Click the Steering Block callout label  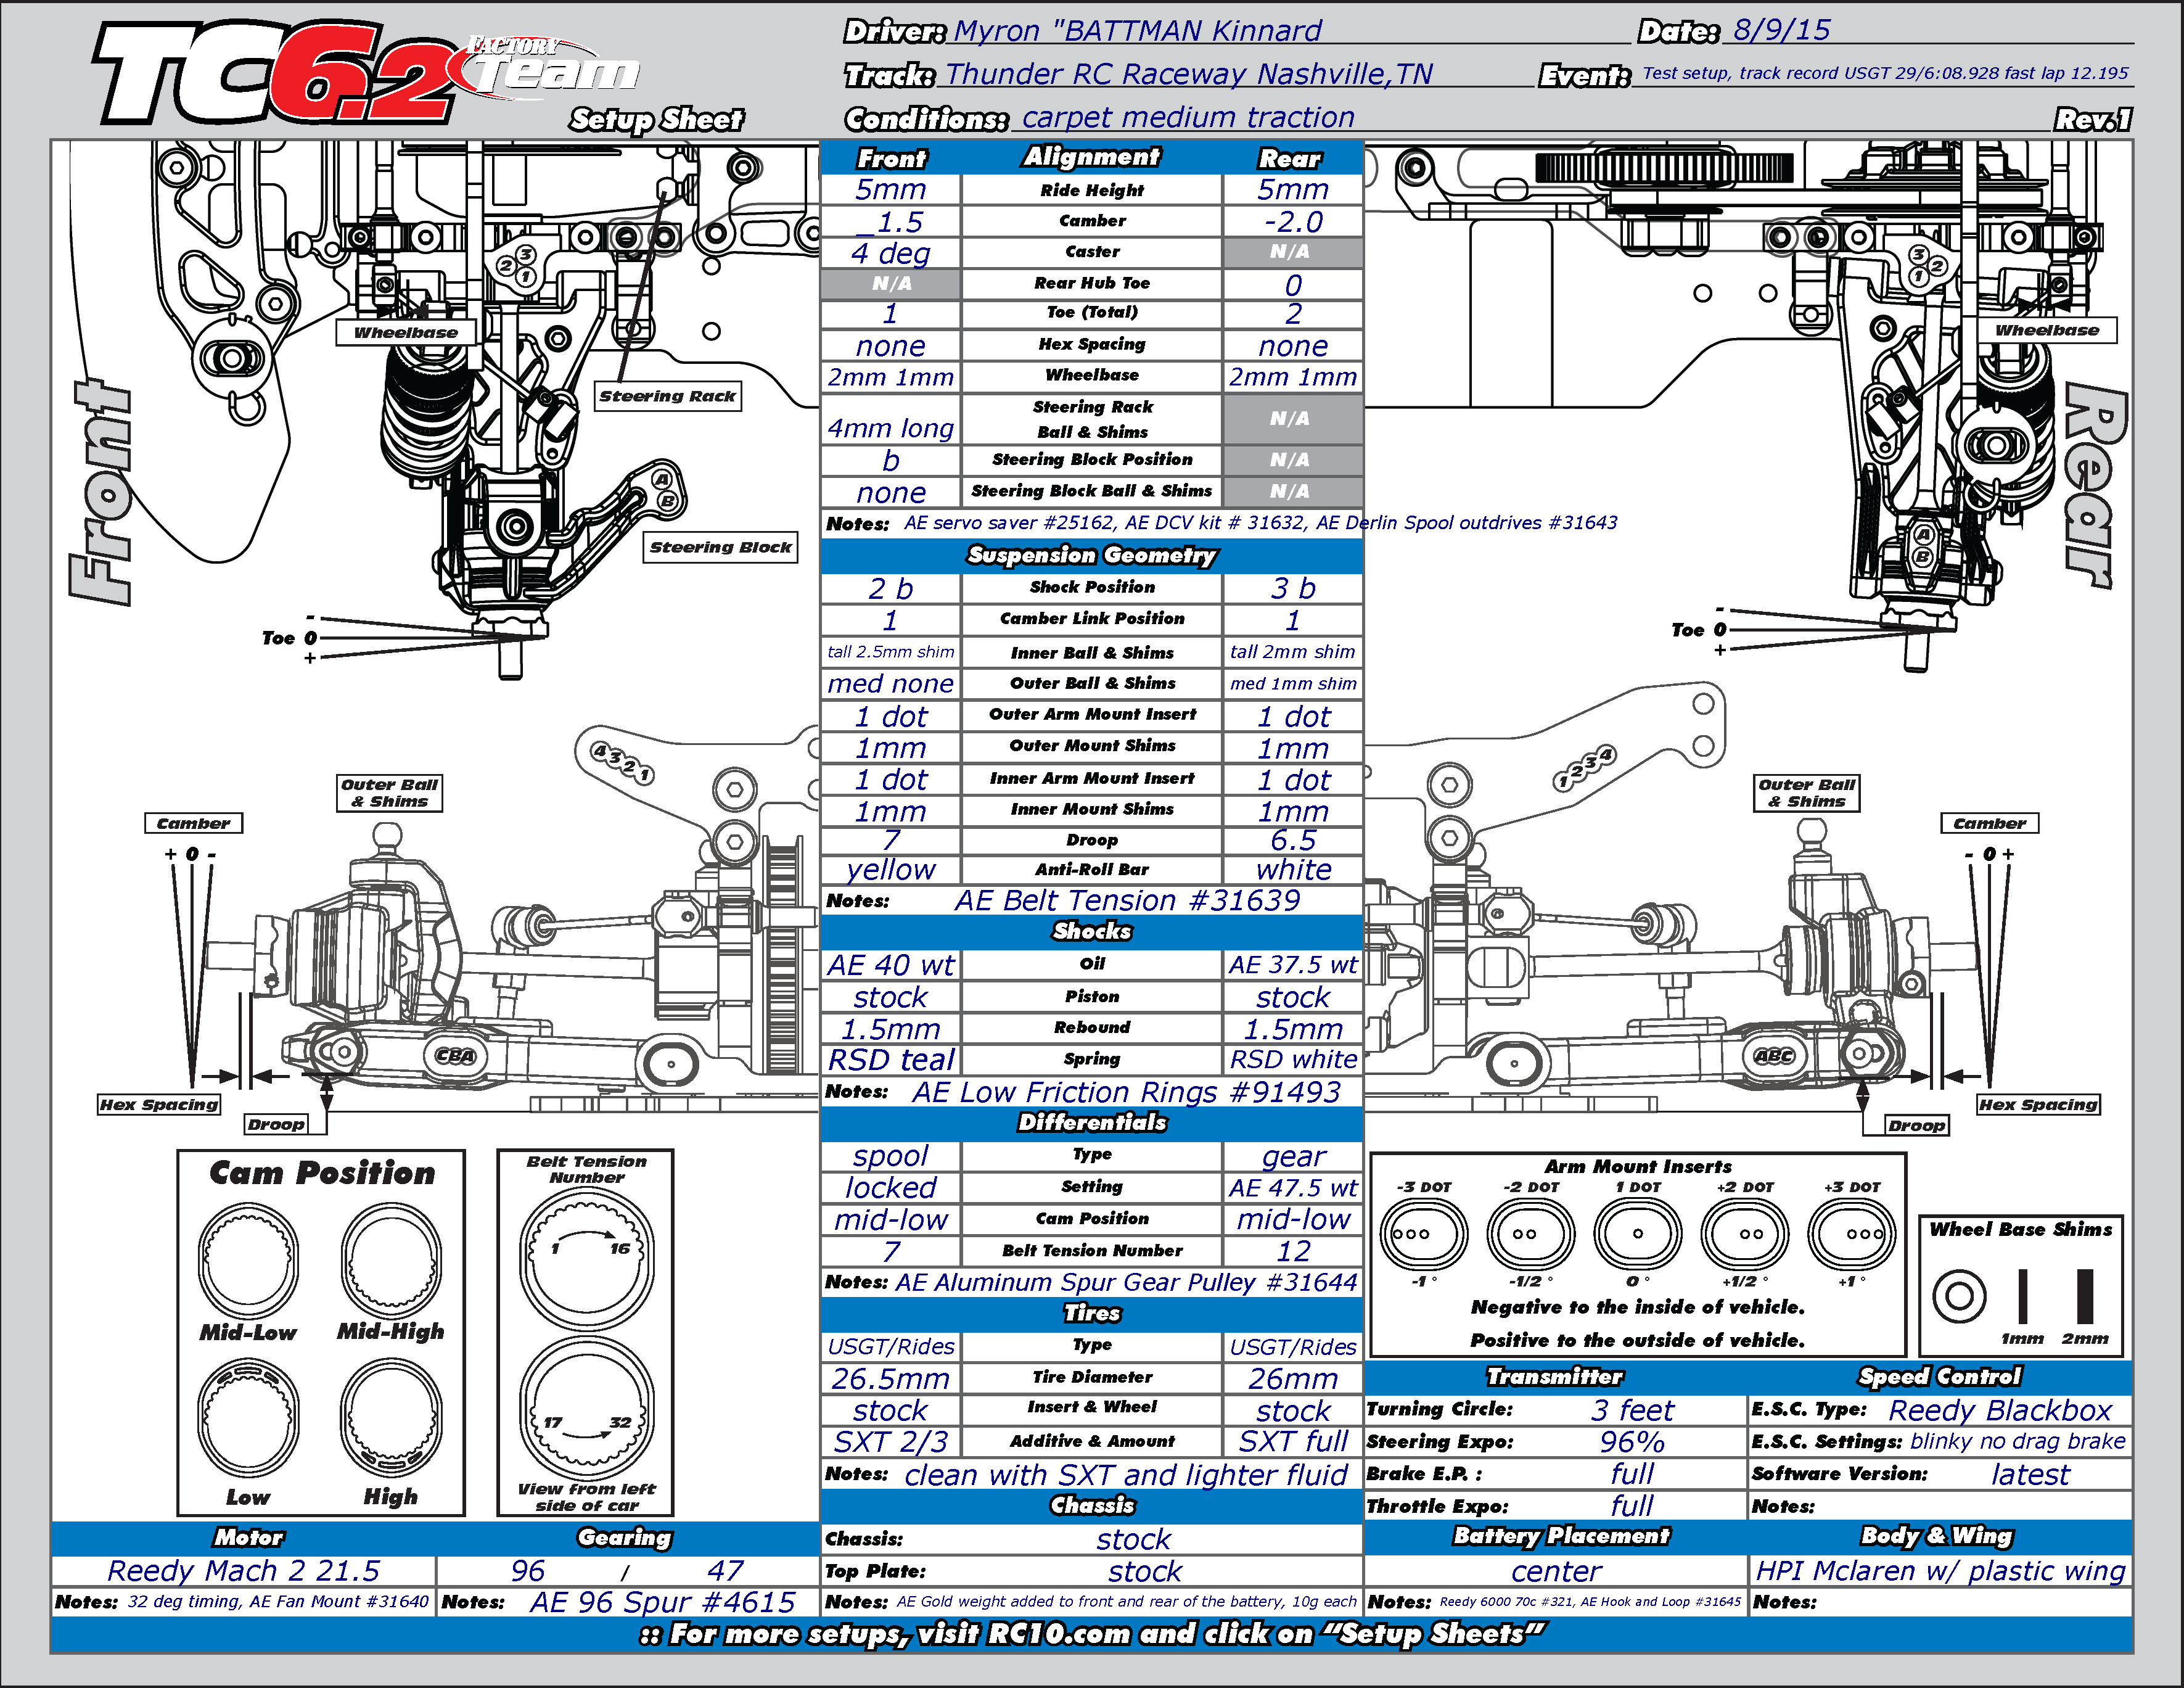pos(721,547)
